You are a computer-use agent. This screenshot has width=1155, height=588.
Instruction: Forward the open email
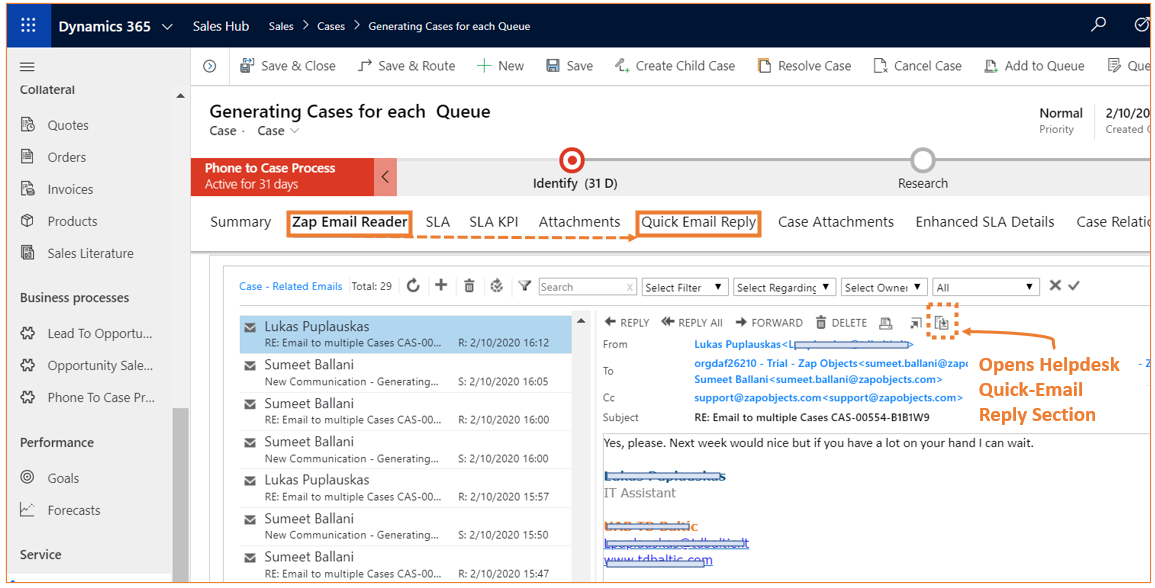769,323
